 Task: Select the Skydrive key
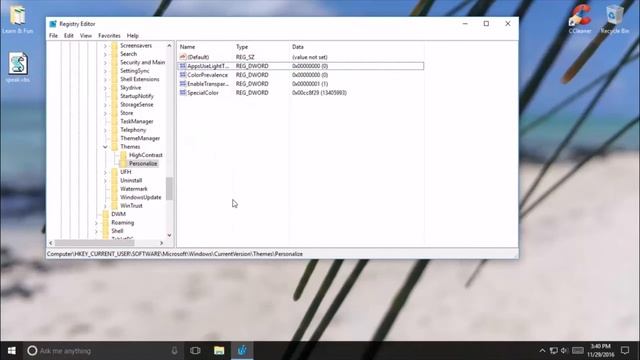[131, 88]
